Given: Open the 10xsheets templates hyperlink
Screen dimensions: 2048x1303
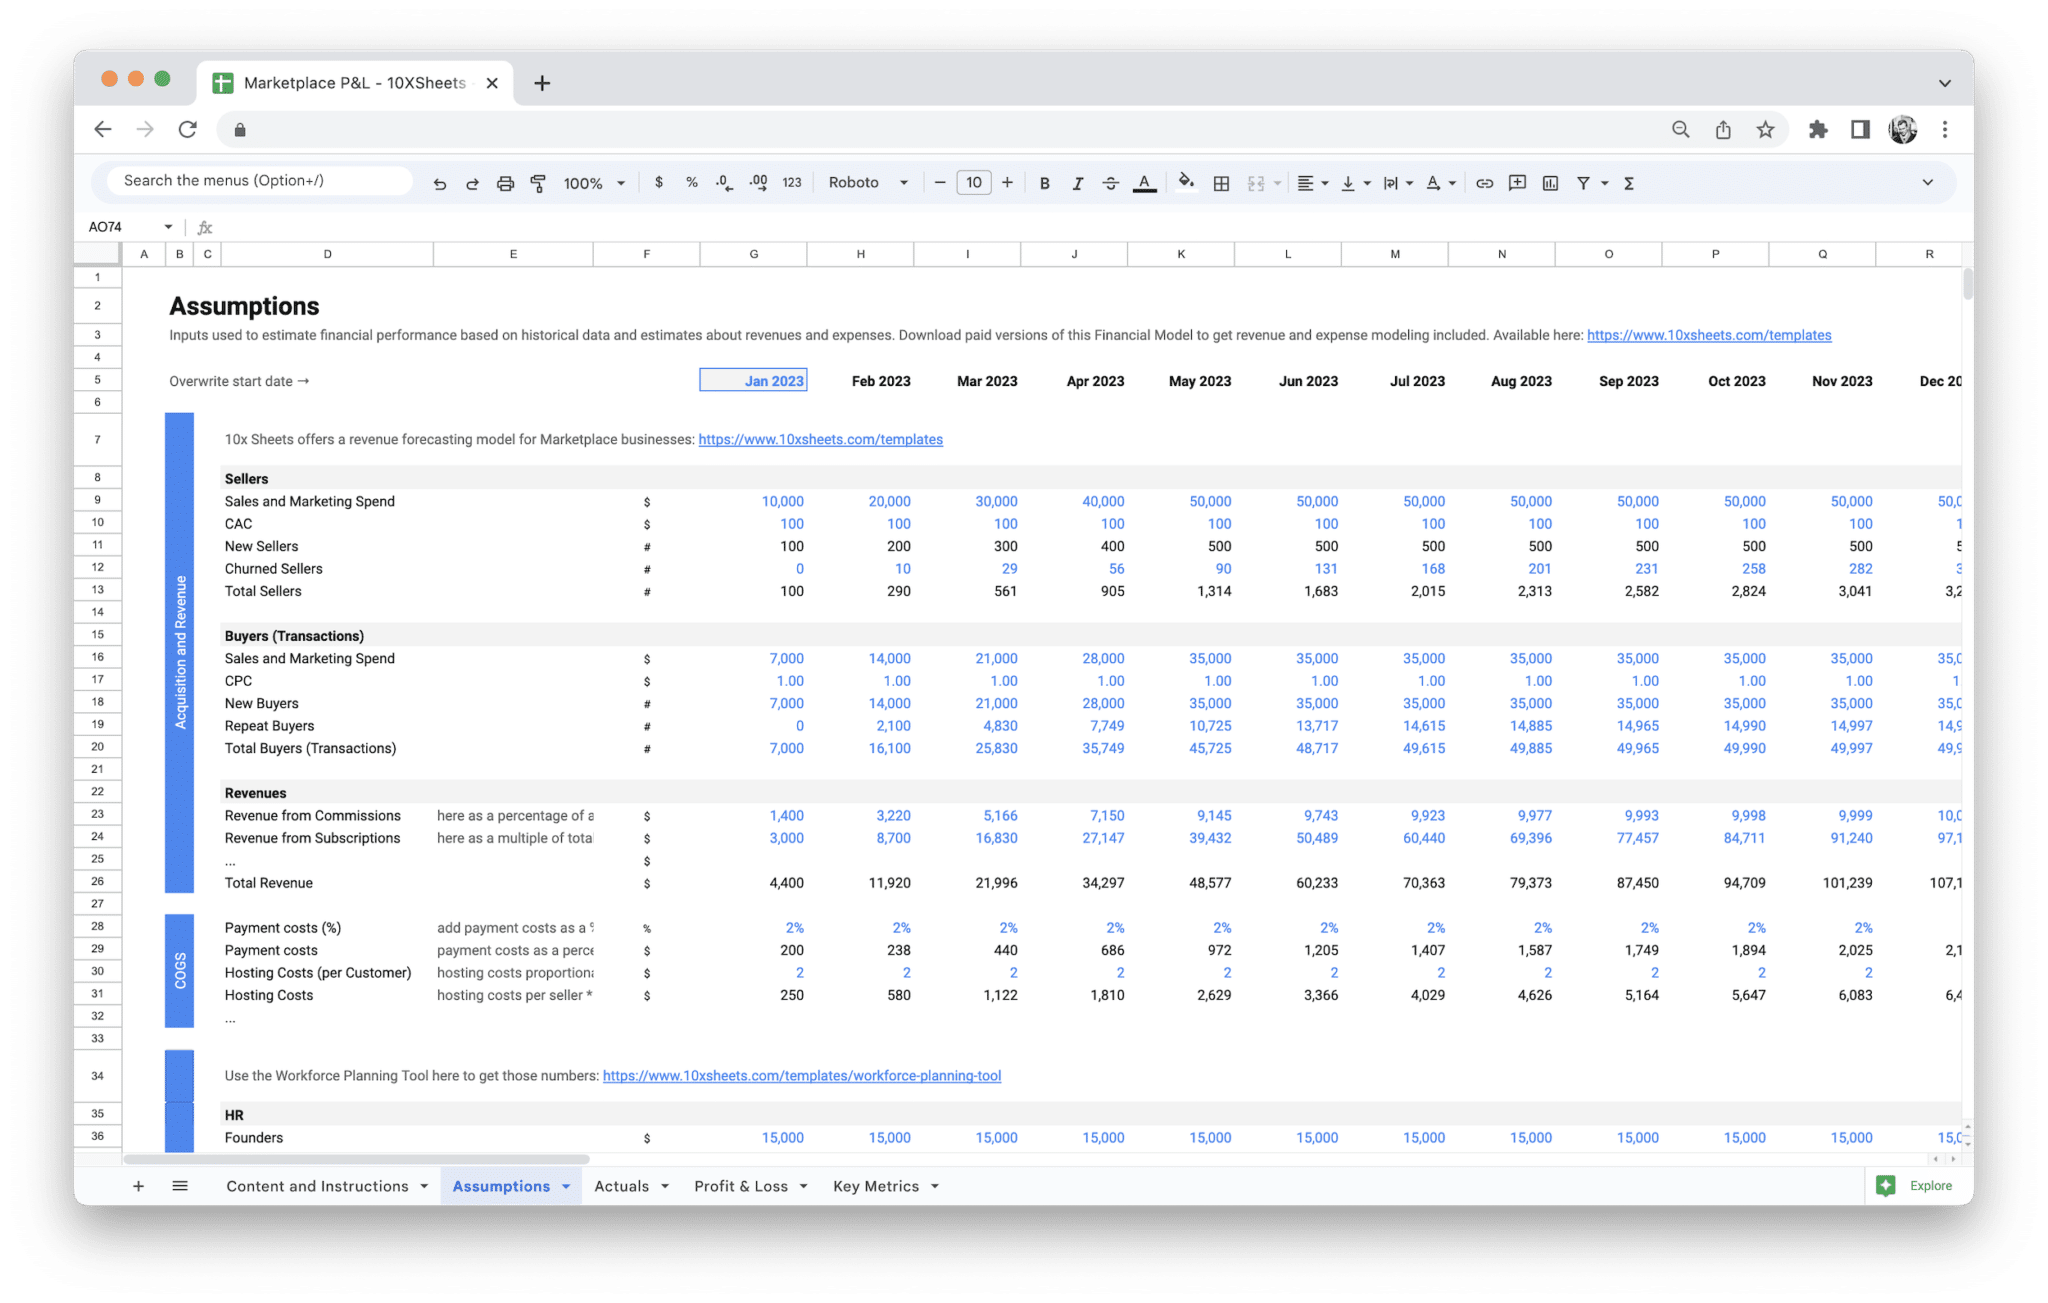Looking at the screenshot, I should click(x=1708, y=335).
